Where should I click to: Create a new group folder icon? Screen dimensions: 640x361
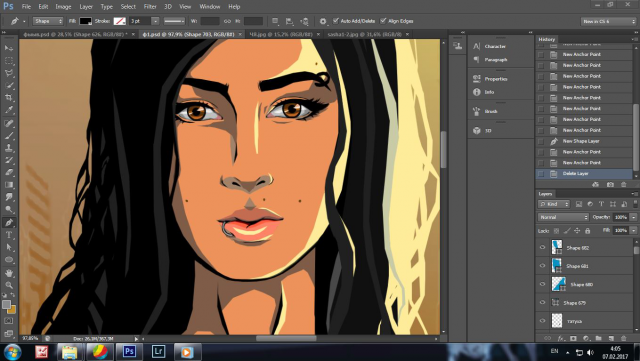point(598,338)
